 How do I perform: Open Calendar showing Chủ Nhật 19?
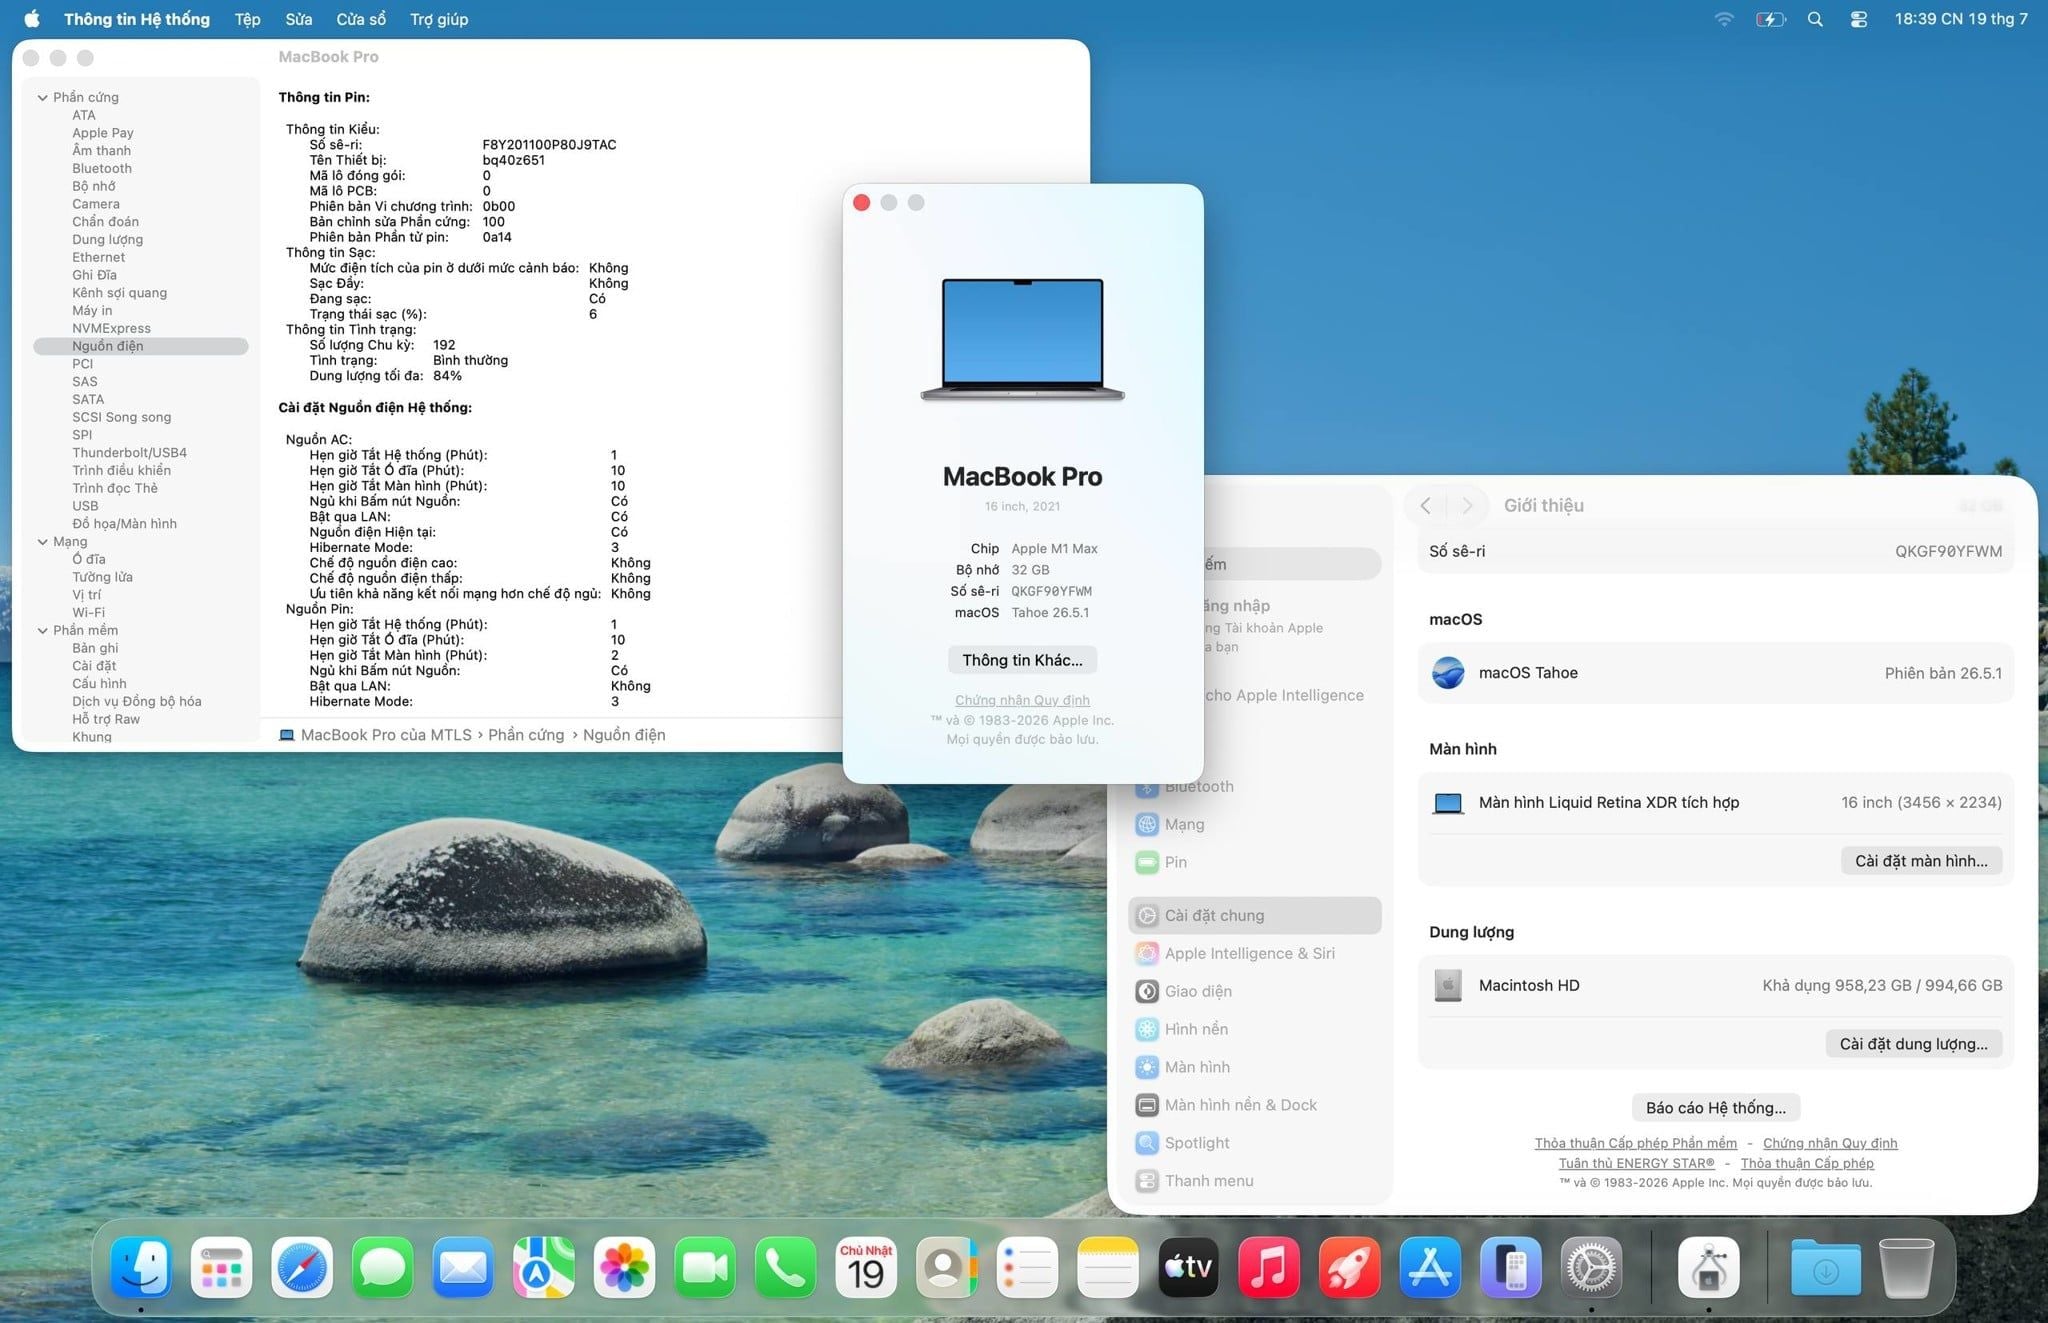point(866,1267)
